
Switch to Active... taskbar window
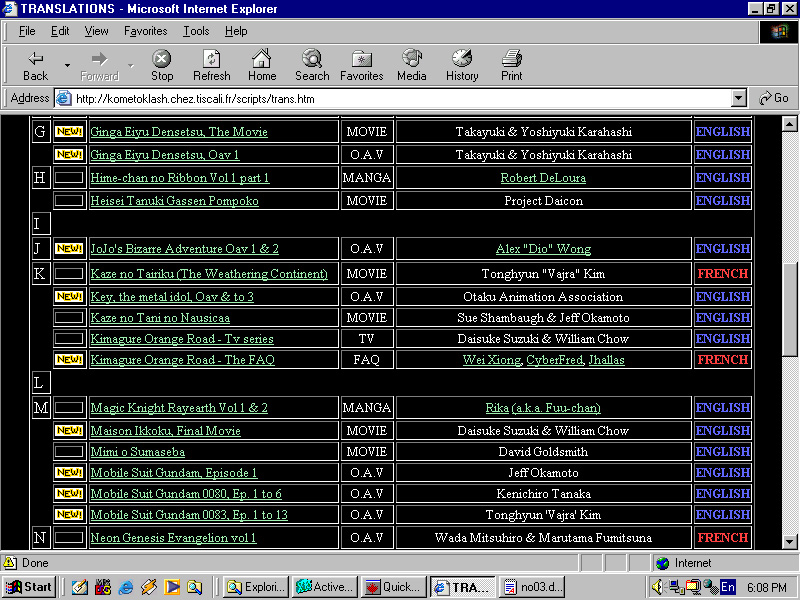pos(324,587)
